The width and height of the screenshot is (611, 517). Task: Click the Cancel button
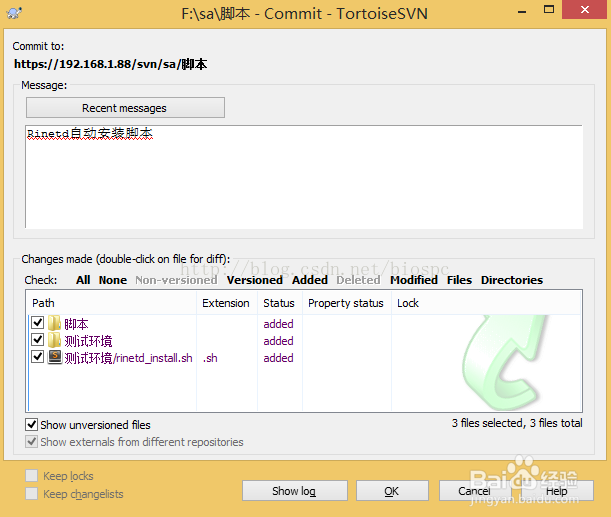pyautogui.click(x=474, y=491)
